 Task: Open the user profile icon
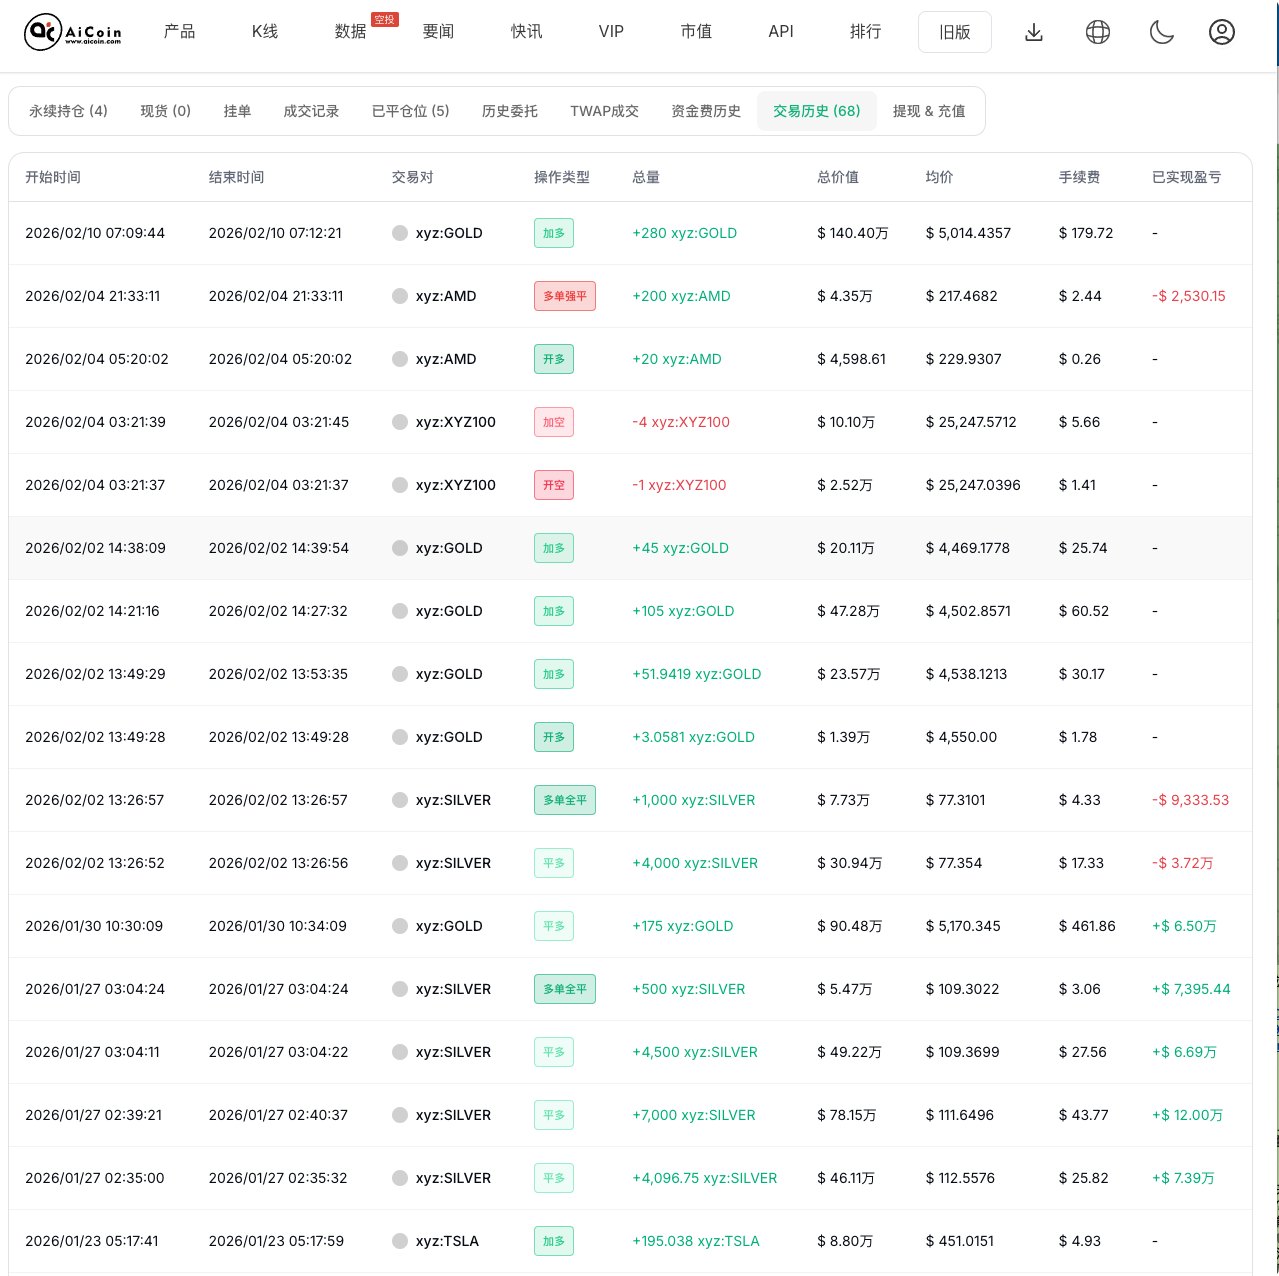[1221, 31]
